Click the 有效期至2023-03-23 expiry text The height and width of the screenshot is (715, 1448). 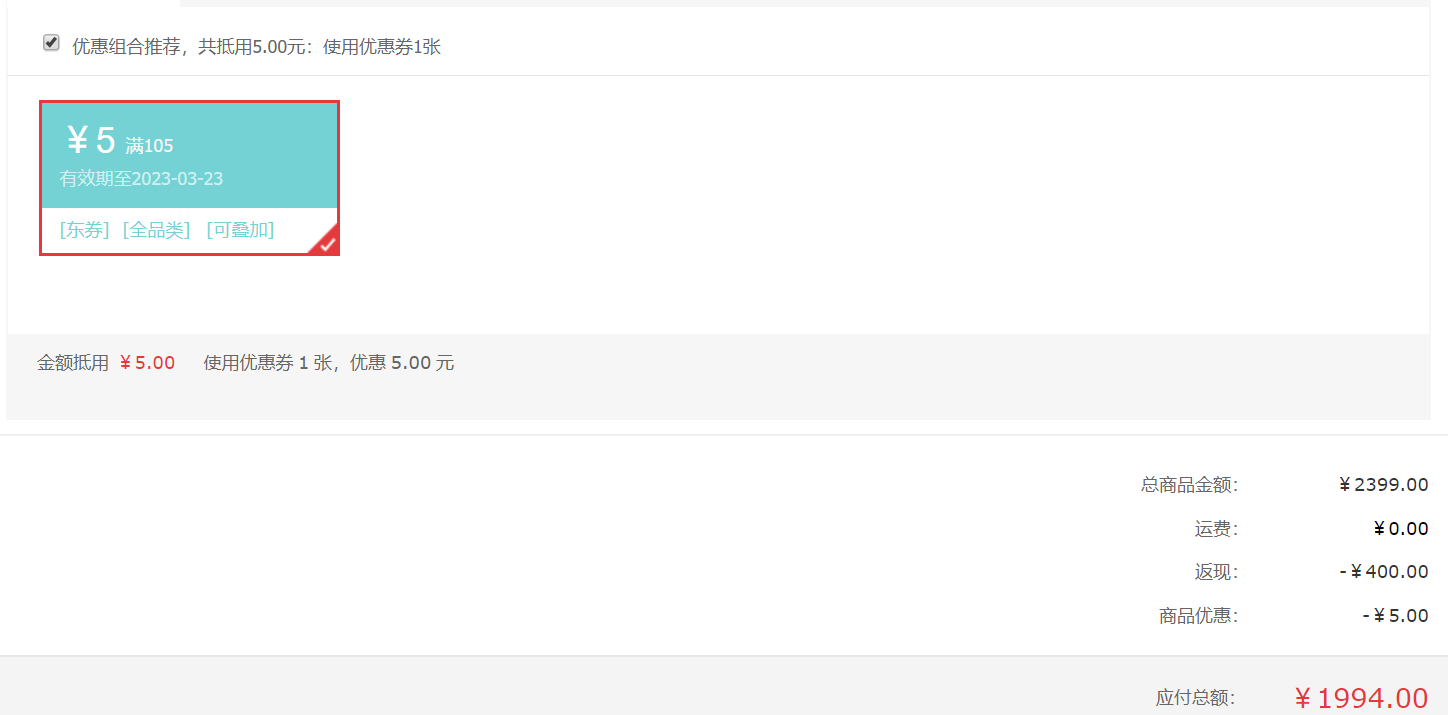pyautogui.click(x=141, y=179)
